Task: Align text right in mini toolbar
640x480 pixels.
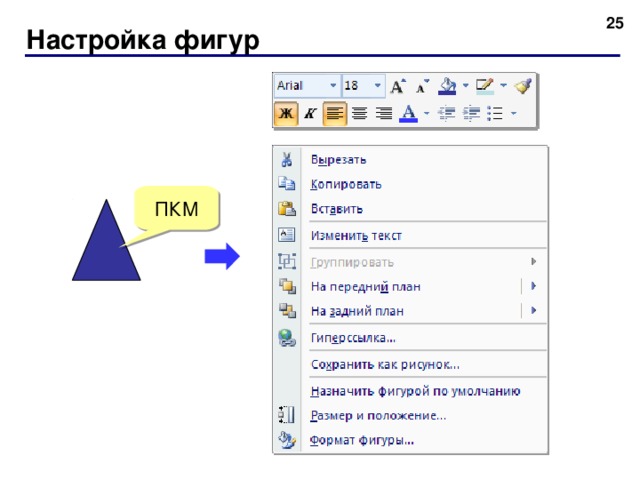Action: pyautogui.click(x=384, y=113)
